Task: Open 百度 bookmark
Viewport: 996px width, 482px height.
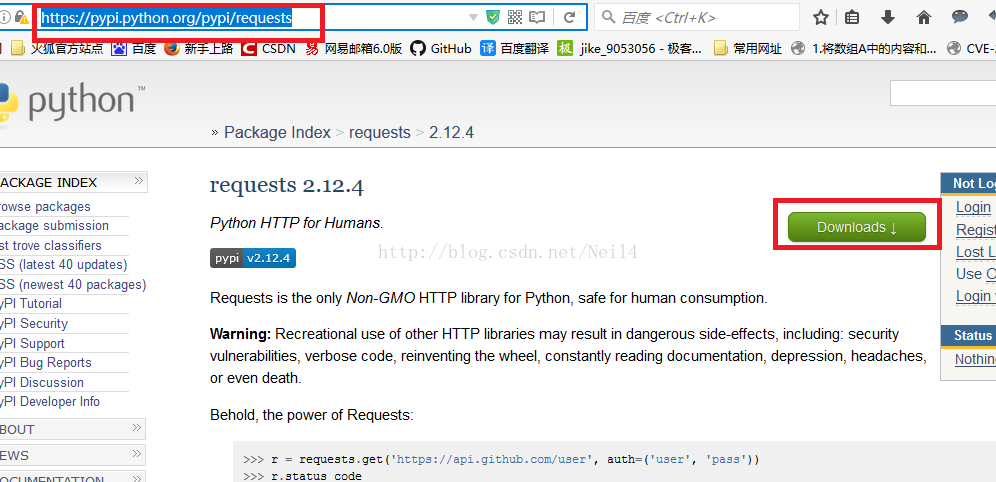Action: [144, 48]
